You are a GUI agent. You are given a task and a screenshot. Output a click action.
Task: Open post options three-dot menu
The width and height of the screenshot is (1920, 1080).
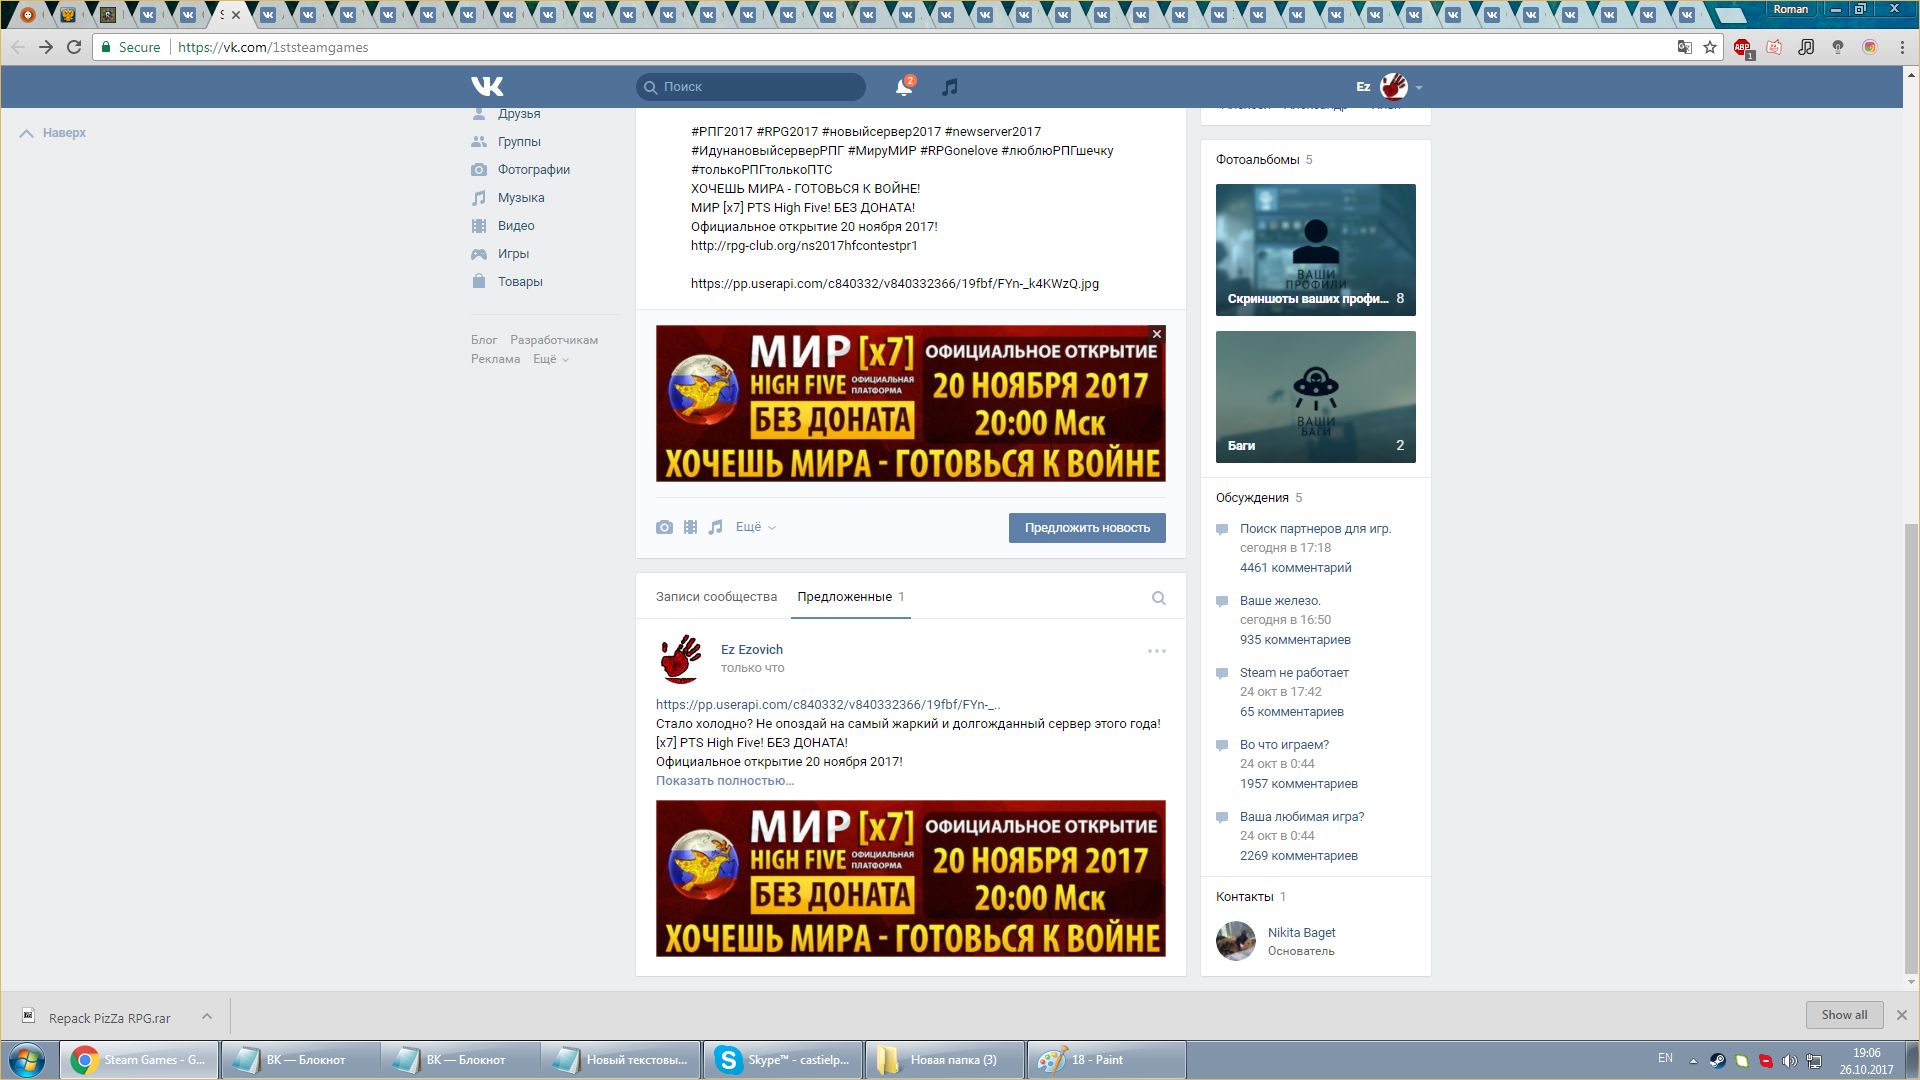pos(1156,651)
